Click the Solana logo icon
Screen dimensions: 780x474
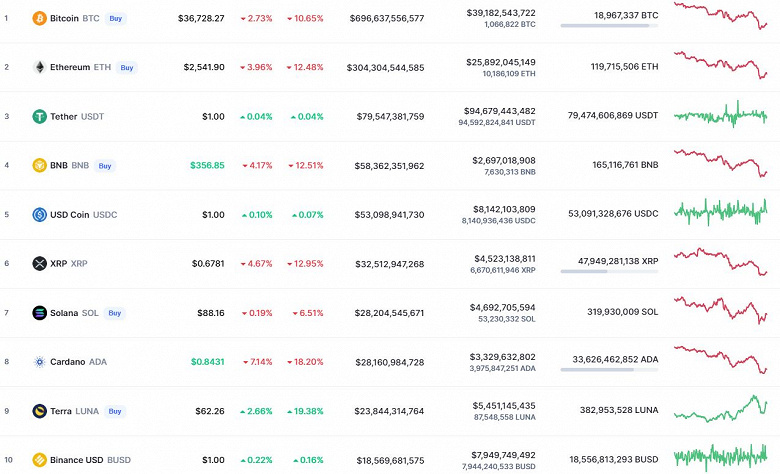tap(39, 312)
